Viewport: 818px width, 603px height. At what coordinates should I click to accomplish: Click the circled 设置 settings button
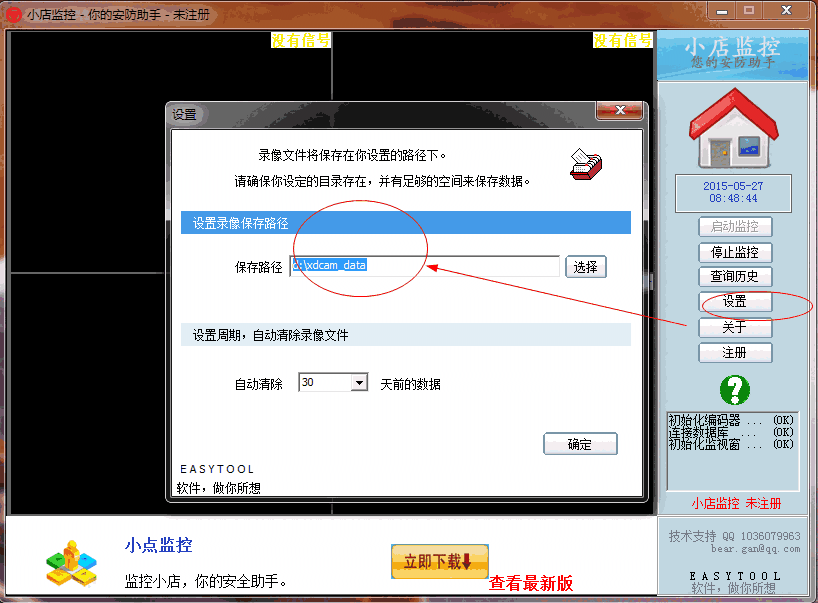[x=735, y=302]
